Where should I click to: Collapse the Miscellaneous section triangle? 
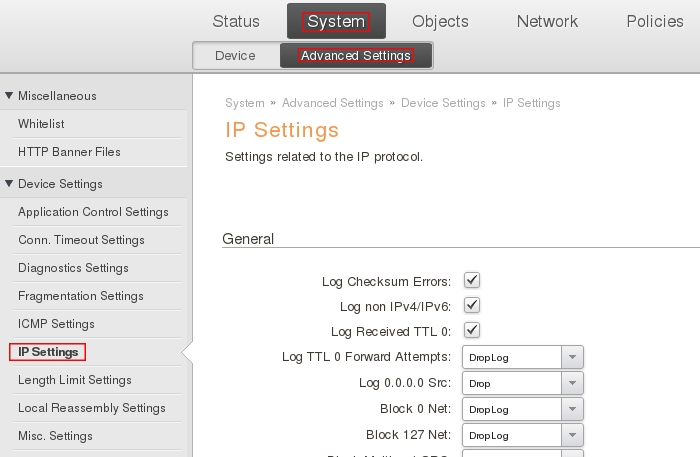[x=10, y=96]
